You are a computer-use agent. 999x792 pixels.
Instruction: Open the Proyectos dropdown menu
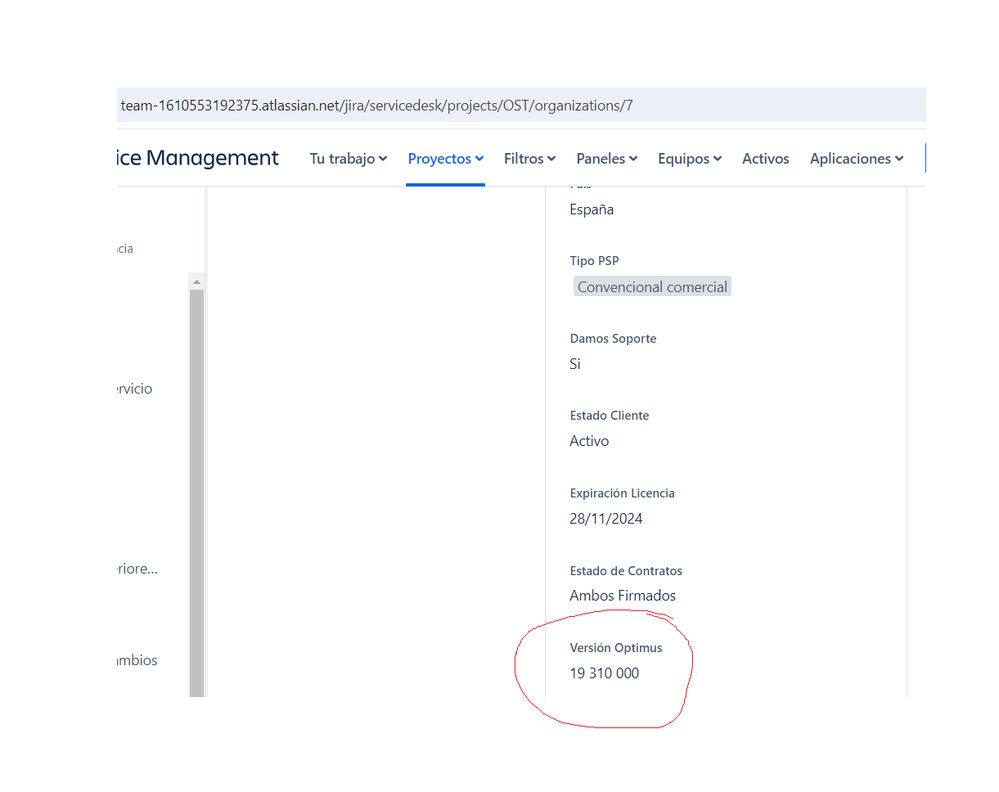tap(445, 159)
